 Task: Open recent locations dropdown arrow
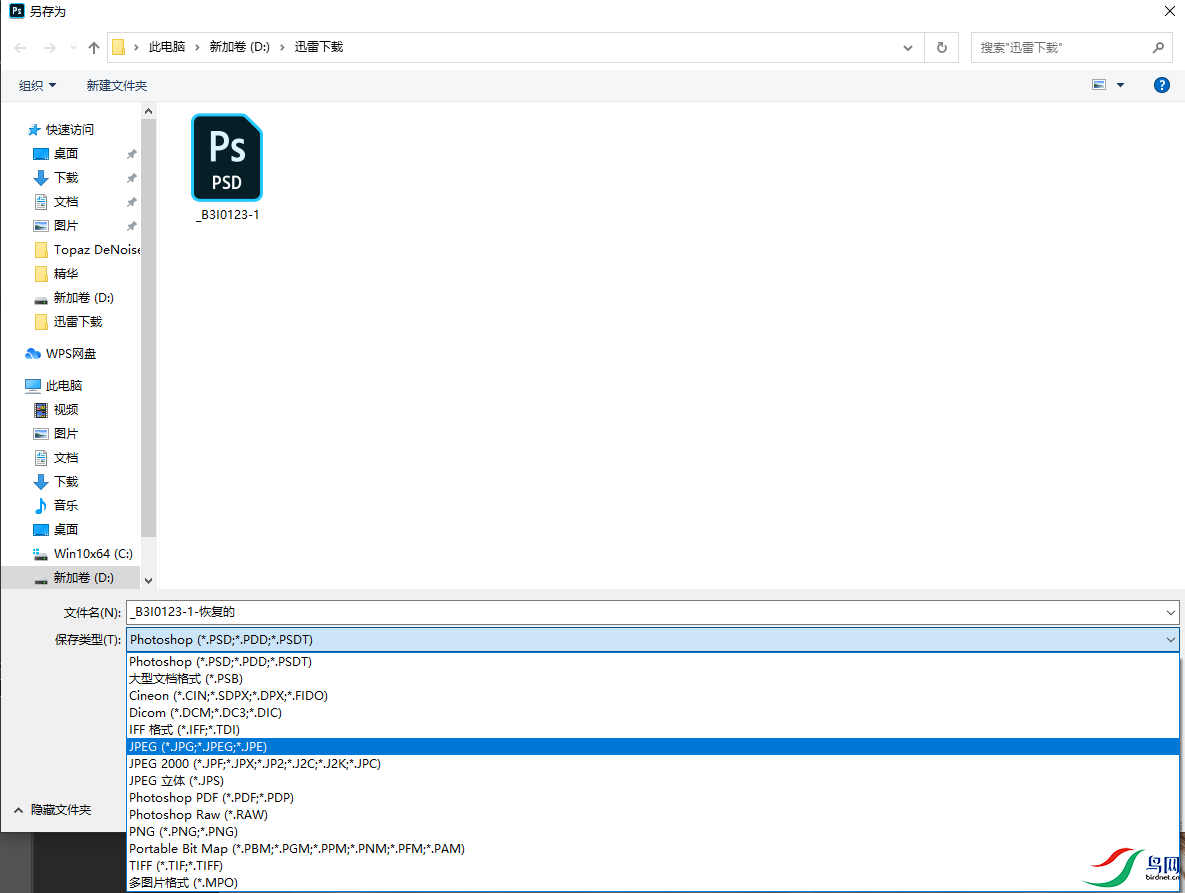click(73, 48)
